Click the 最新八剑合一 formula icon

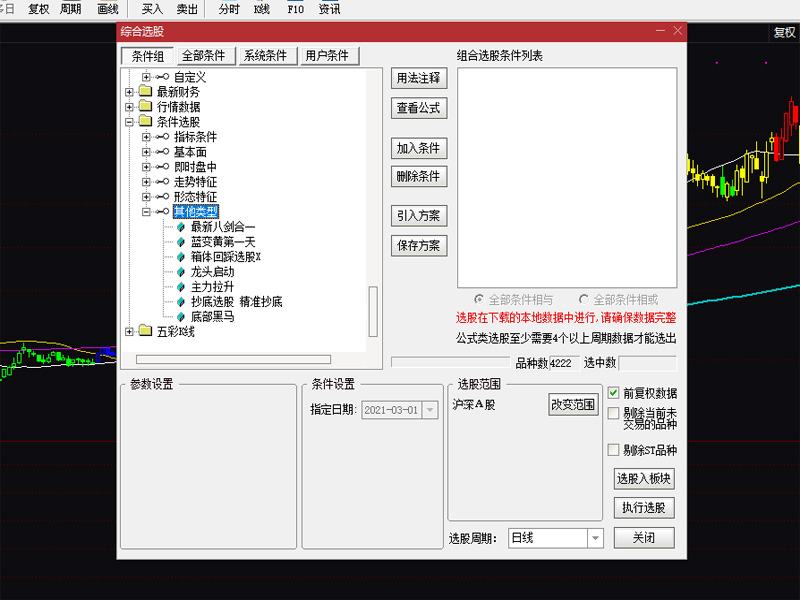(x=181, y=226)
